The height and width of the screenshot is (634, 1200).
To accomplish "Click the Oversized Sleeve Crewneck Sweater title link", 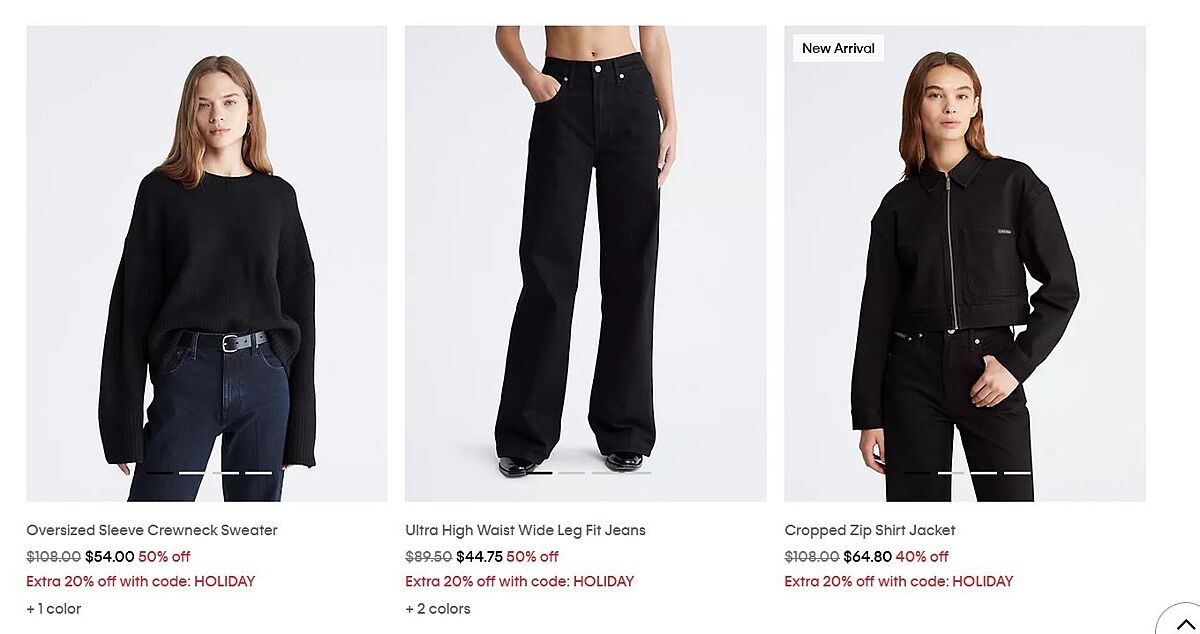I will 152,530.
